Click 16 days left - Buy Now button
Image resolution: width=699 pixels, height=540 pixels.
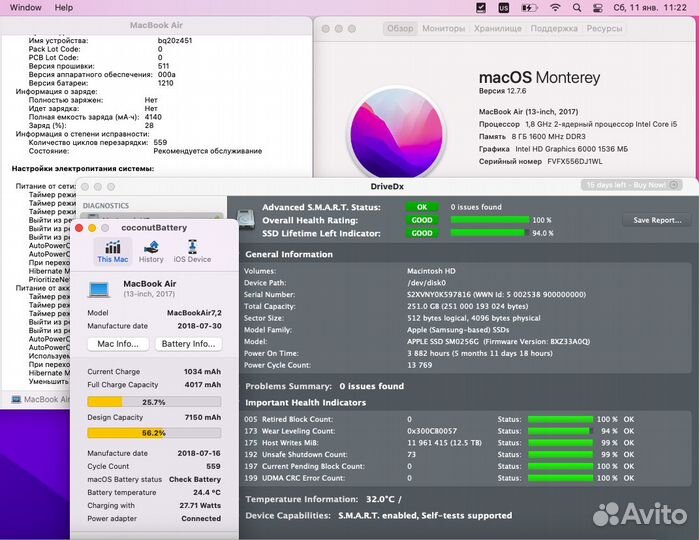point(631,185)
